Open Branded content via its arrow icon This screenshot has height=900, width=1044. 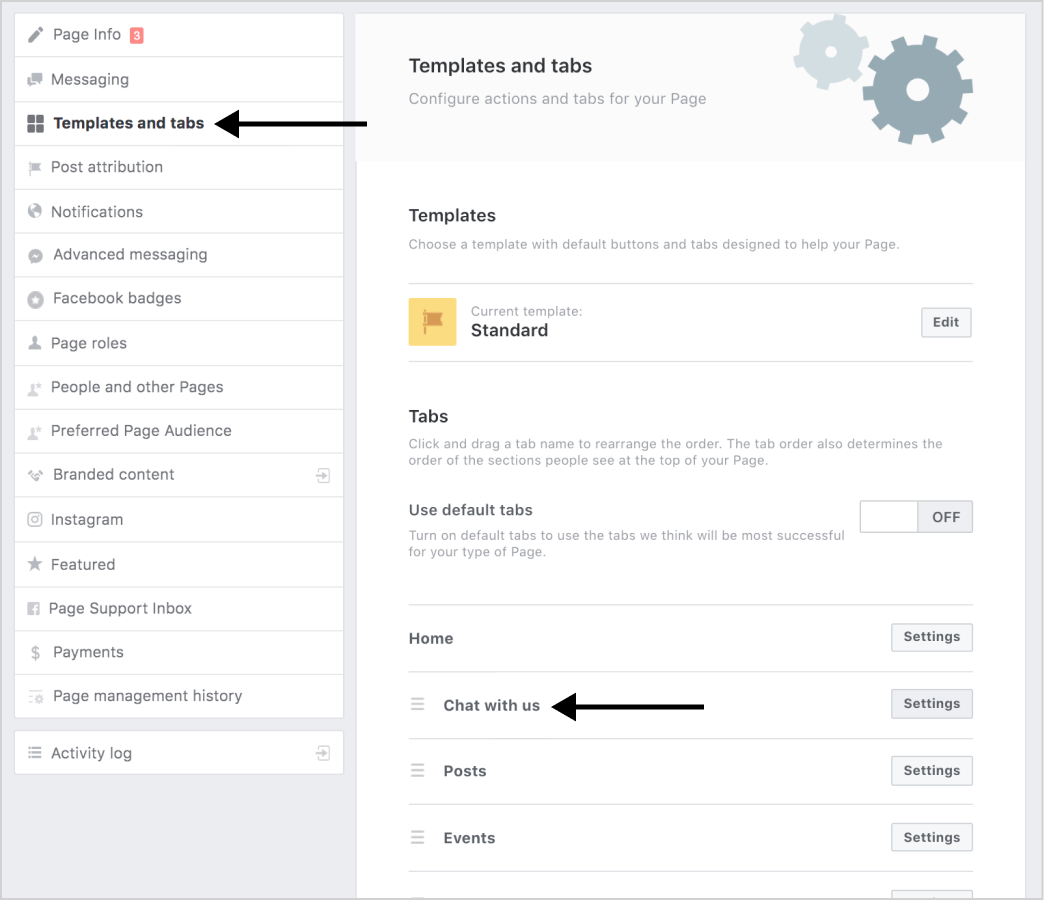point(323,476)
